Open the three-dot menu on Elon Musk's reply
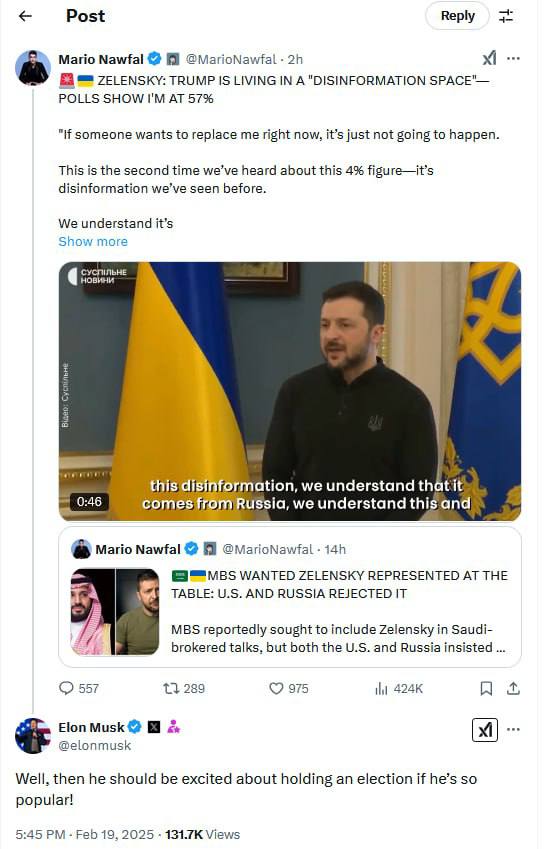The height and width of the screenshot is (849, 545). (513, 729)
